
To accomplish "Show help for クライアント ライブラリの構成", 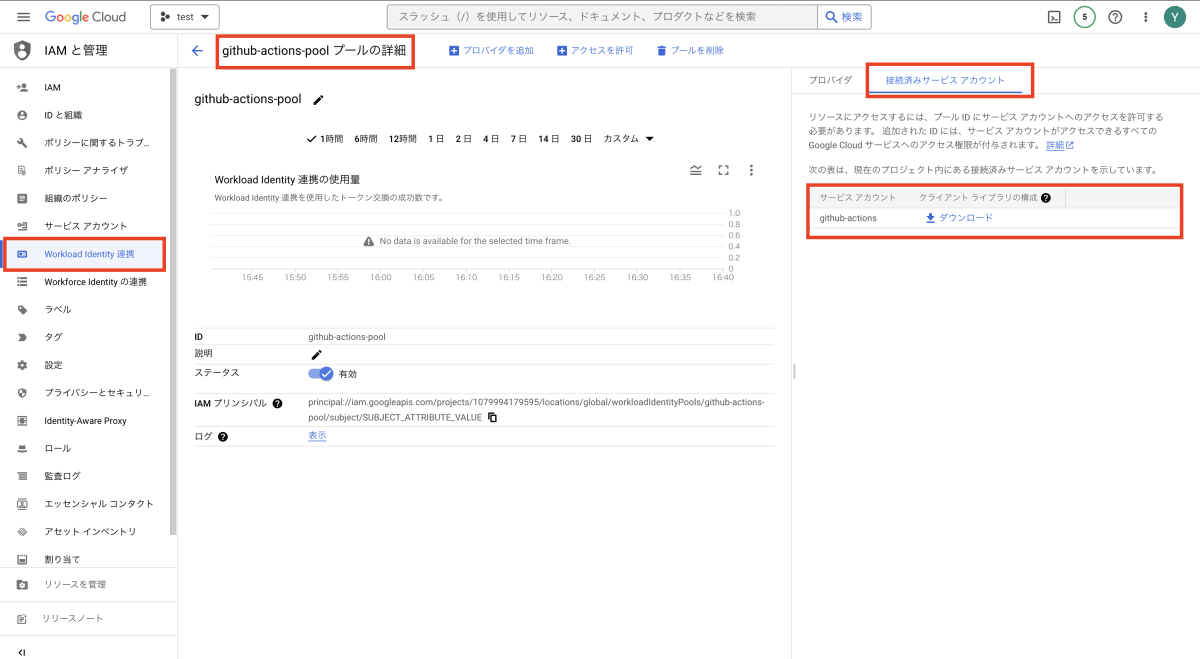I will (1045, 198).
